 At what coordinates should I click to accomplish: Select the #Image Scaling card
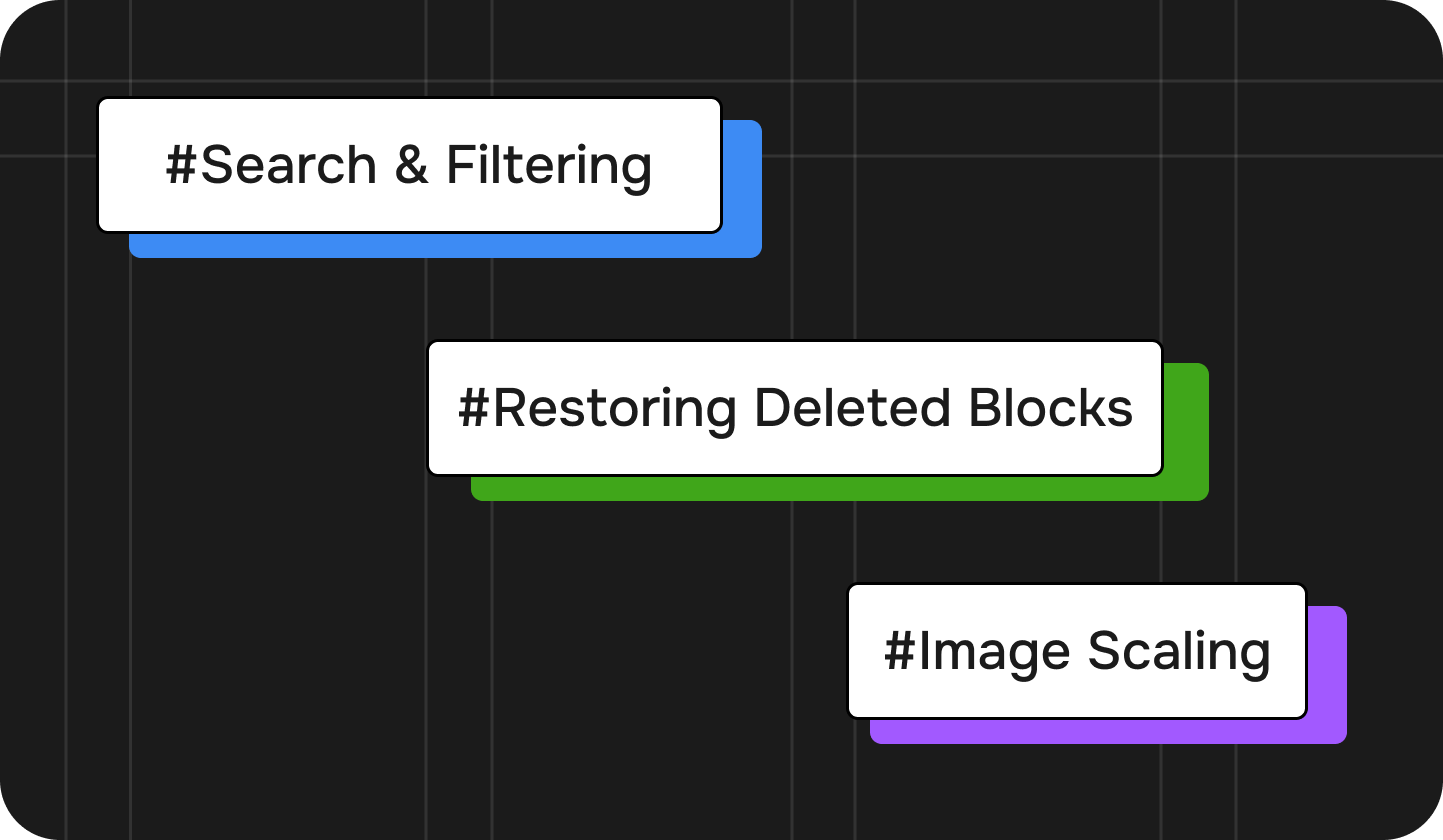[x=1077, y=651]
